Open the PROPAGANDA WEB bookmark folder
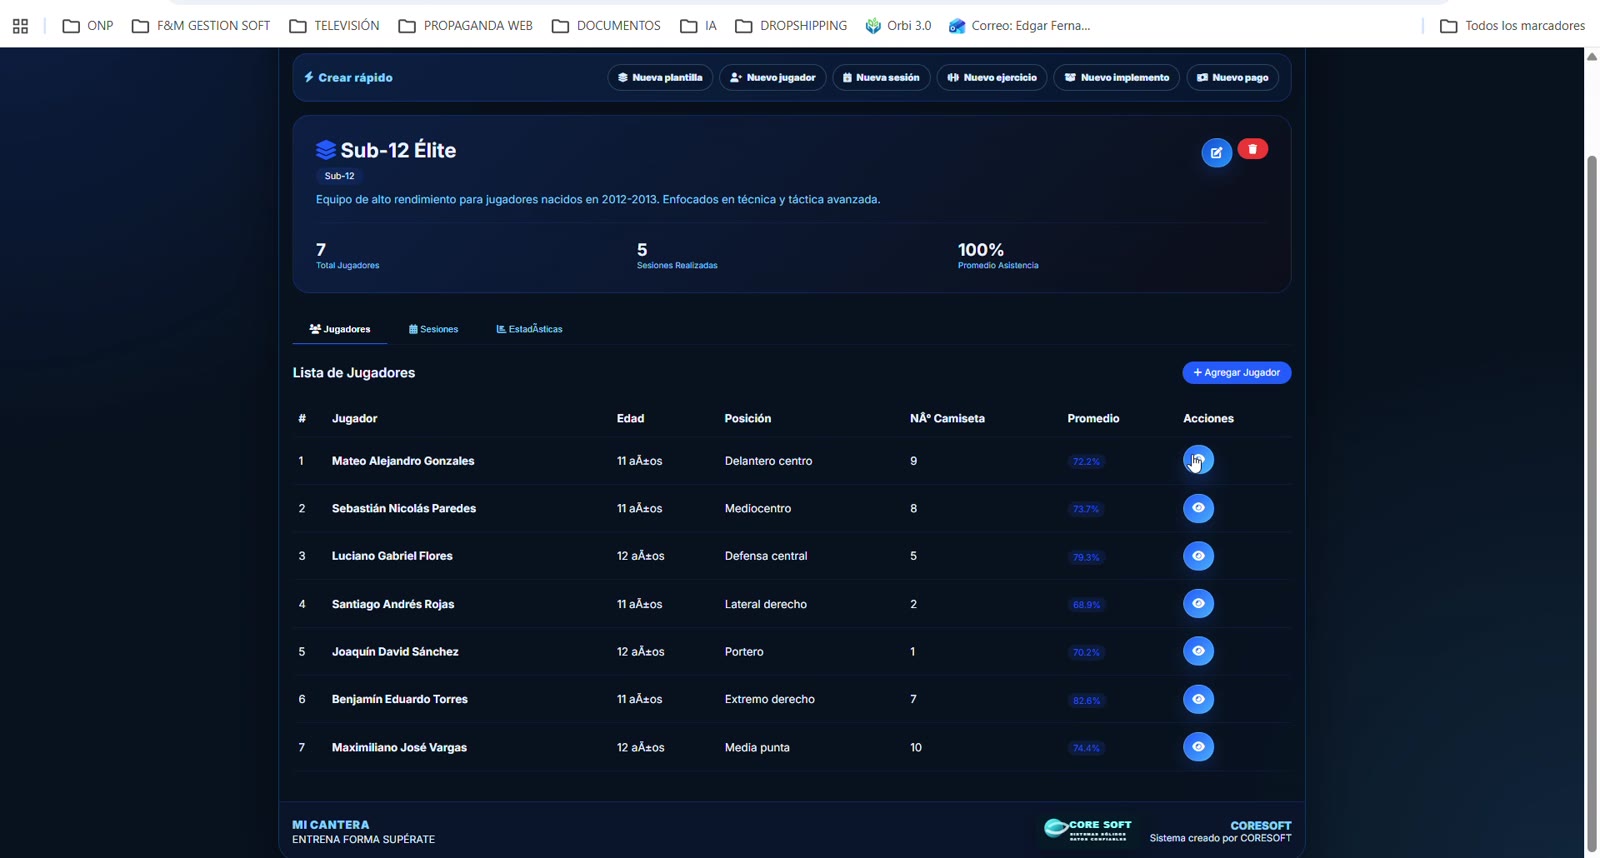The width and height of the screenshot is (1600, 858). 465,26
